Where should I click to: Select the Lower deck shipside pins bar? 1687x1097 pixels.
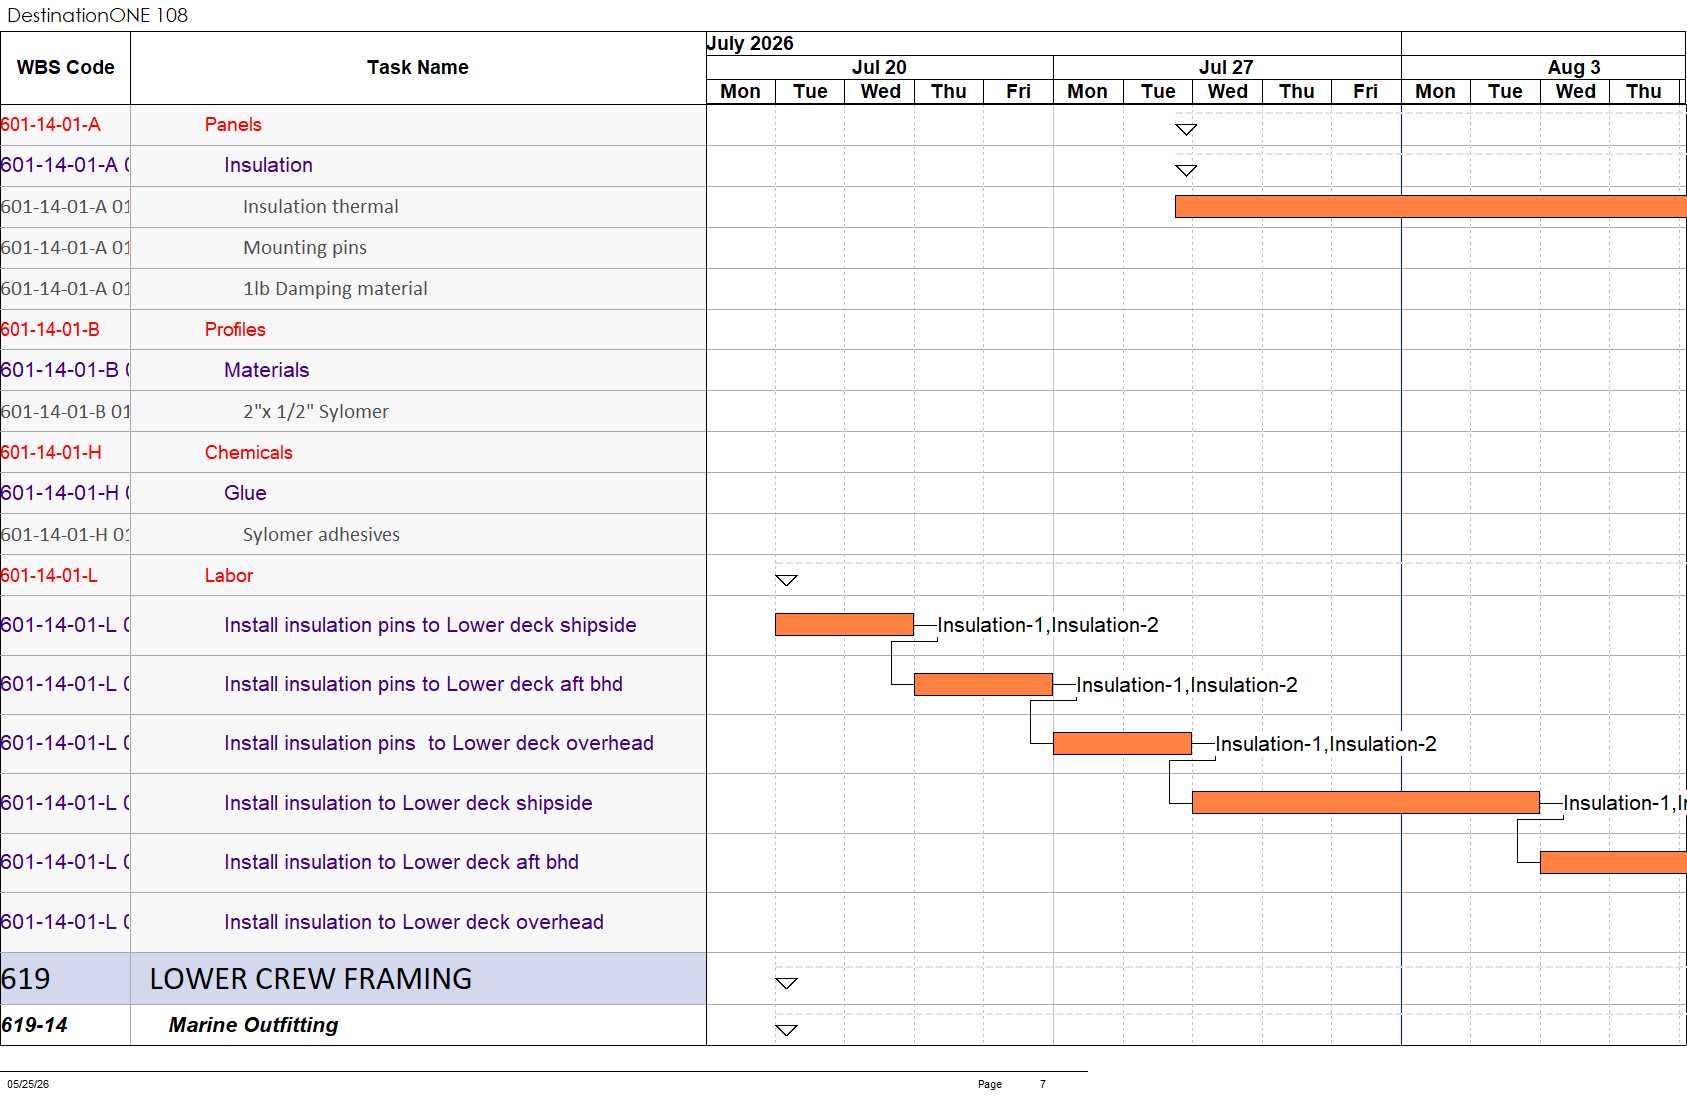[844, 625]
